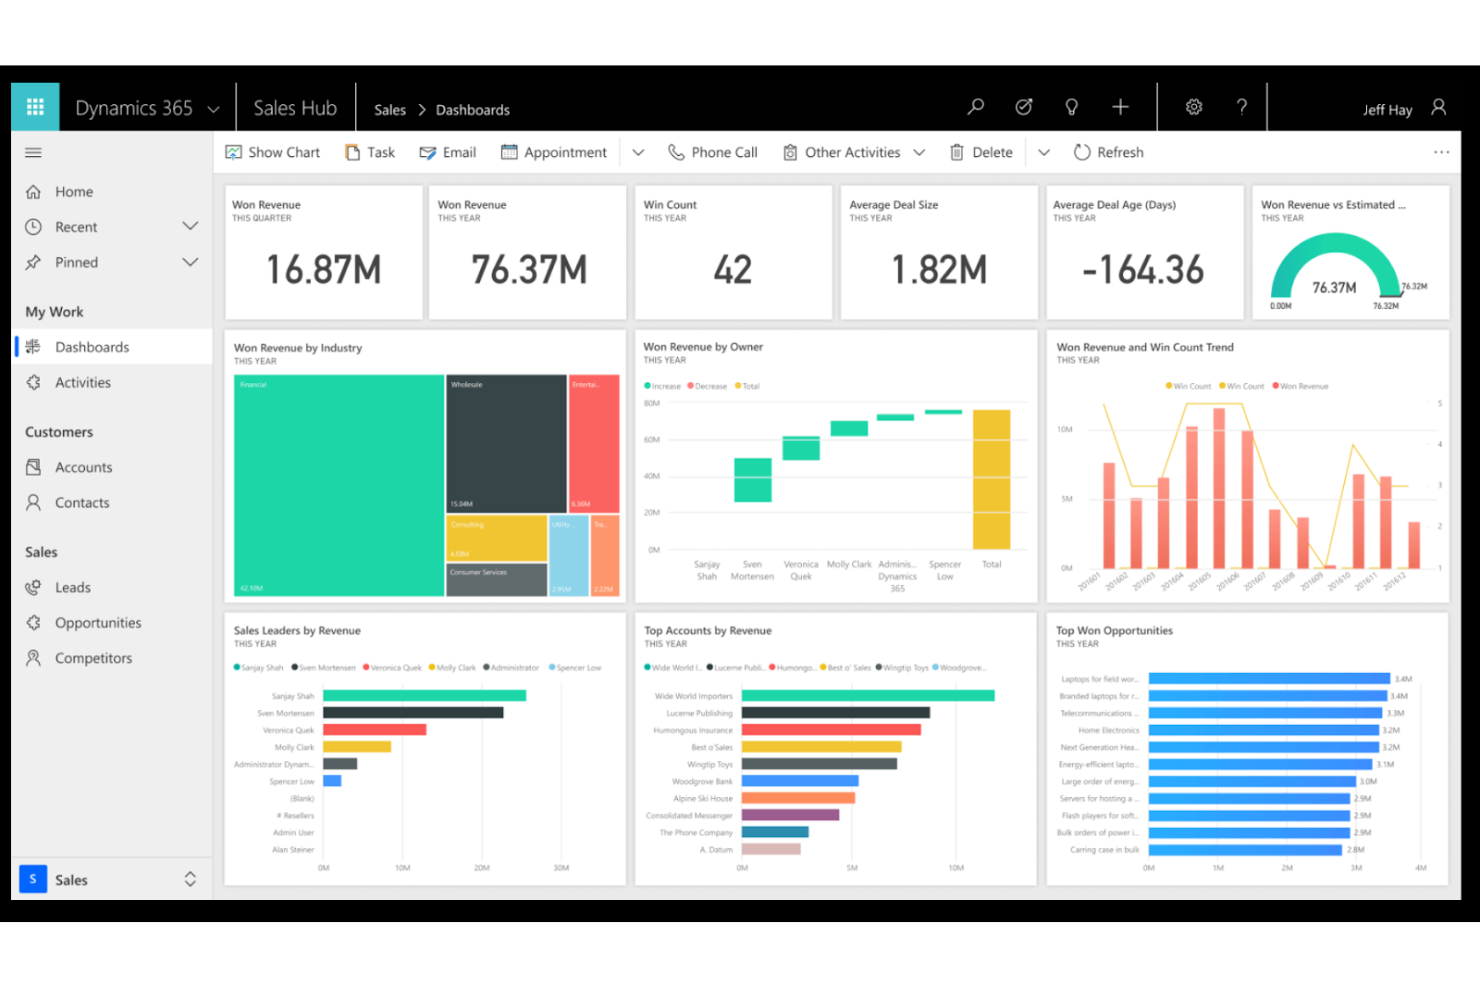The image size is (1480, 987).
Task: Expand the Recent section in the sidebar
Action: pyautogui.click(x=190, y=226)
